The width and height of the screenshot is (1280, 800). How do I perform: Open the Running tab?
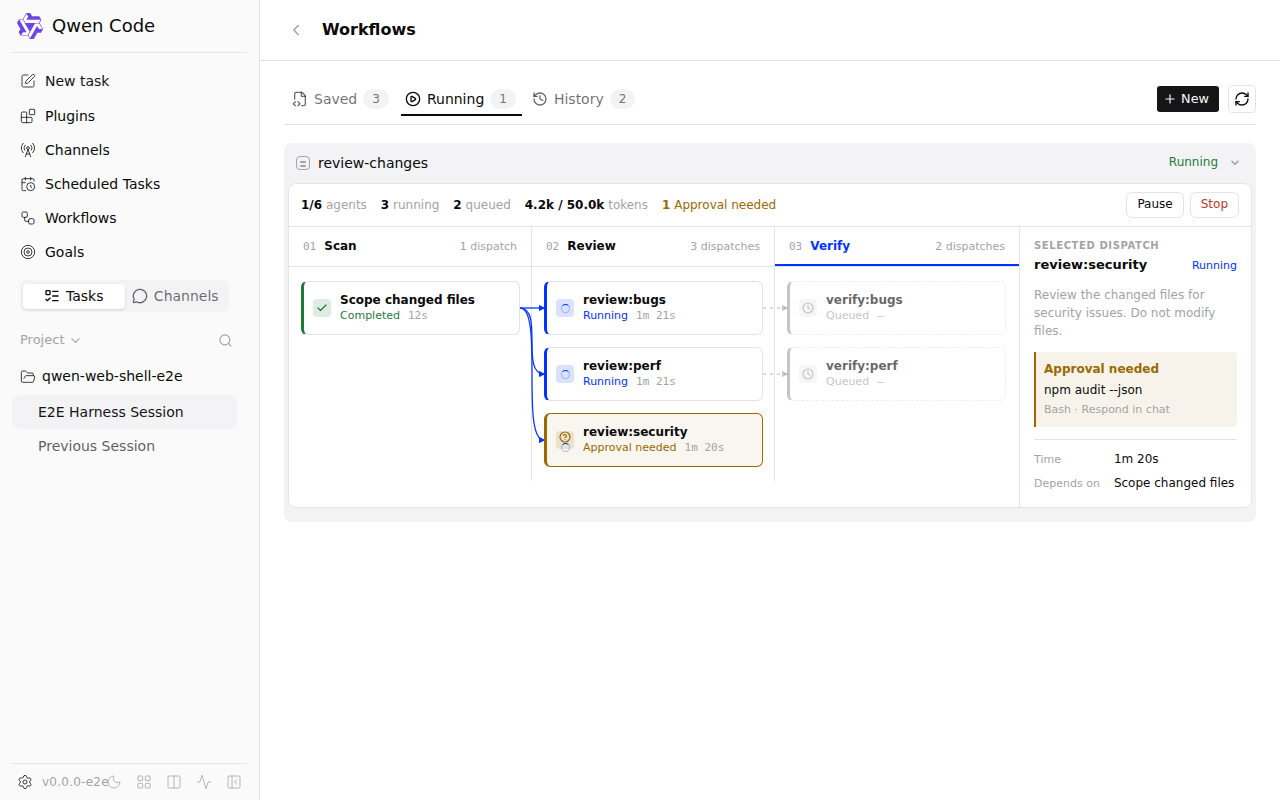click(x=461, y=99)
